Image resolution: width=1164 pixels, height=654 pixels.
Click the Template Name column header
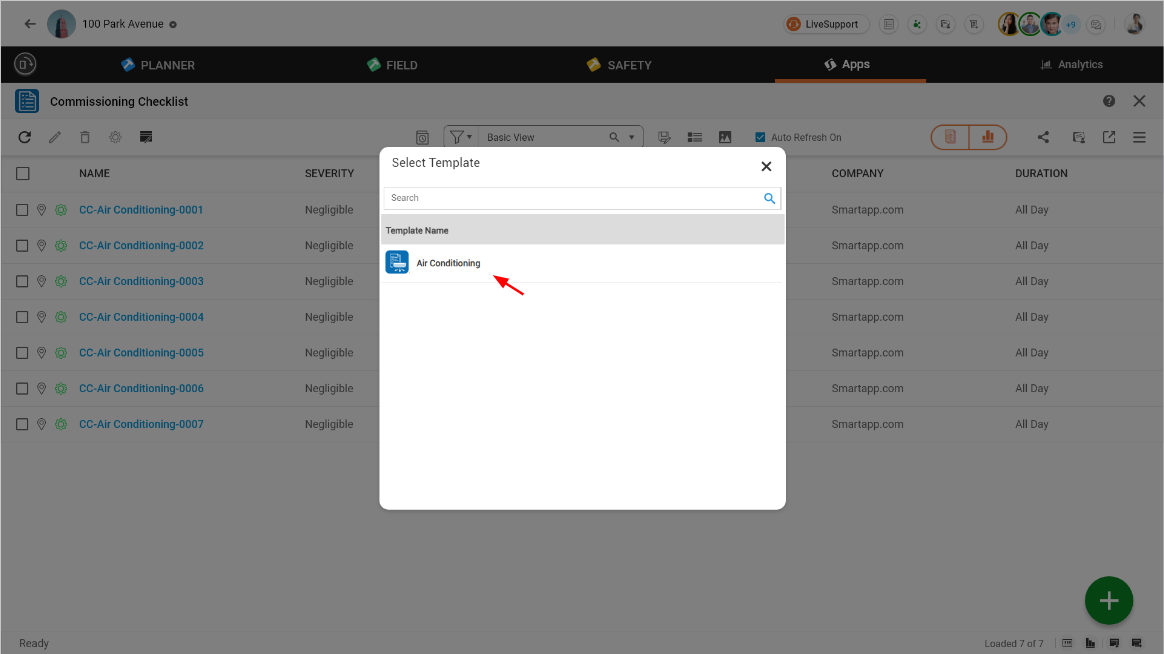tap(417, 231)
